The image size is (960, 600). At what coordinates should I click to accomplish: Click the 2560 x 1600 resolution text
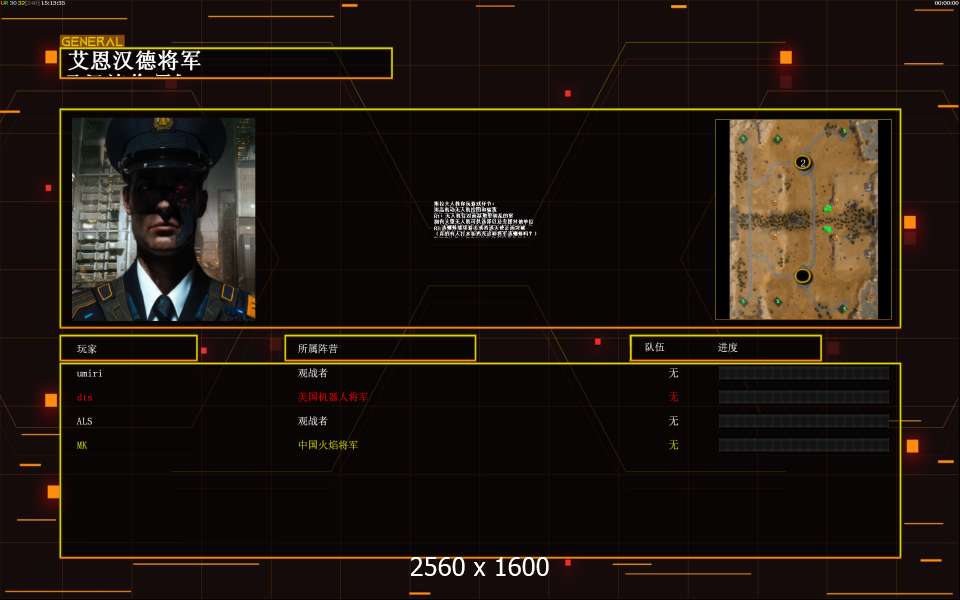point(479,567)
